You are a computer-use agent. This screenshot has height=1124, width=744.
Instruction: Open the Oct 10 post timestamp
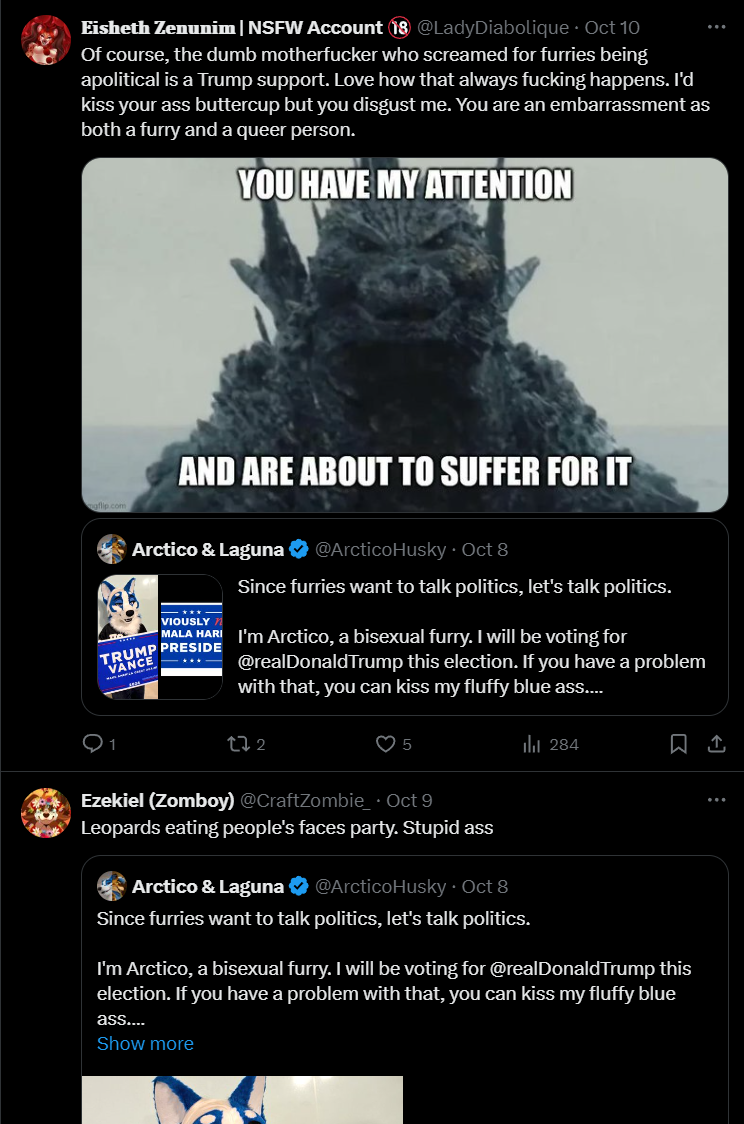(x=611, y=27)
